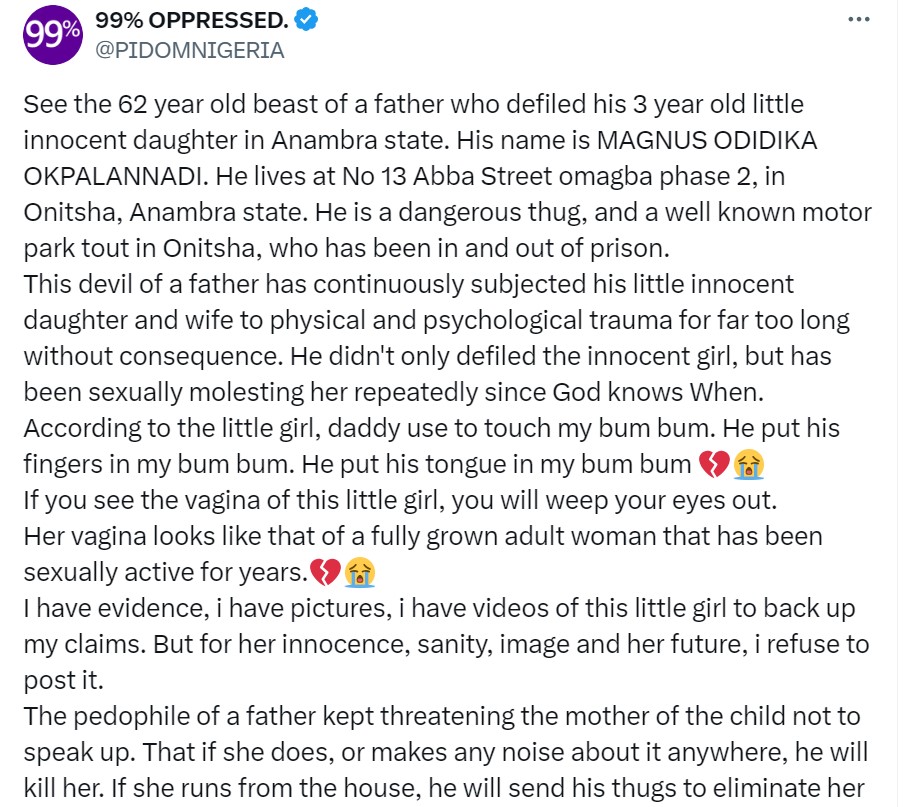Image resolution: width=906 pixels, height=807 pixels.
Task: Click the tweet line starting "I have evidence"
Action: coord(436,609)
